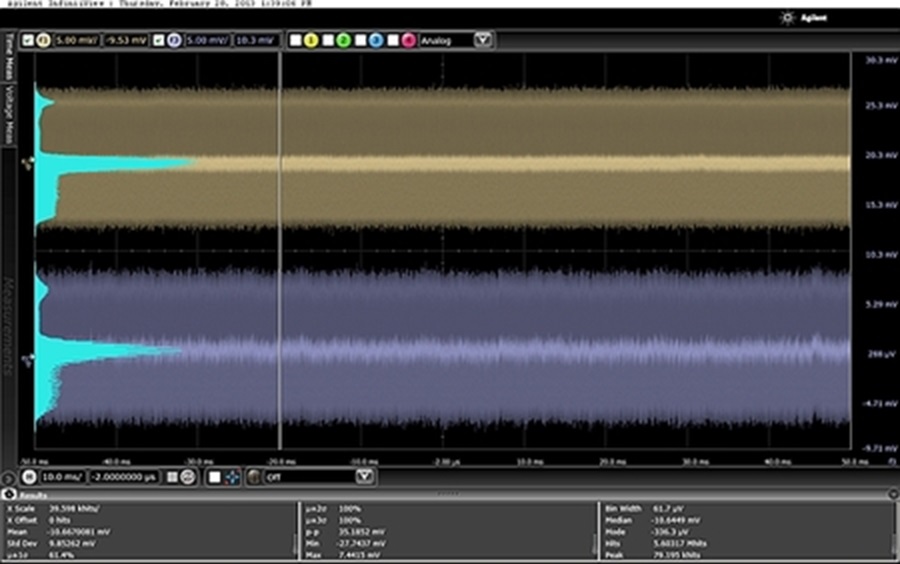Click the f2 offset field 10.3 mV
The width and height of the screenshot is (900, 564).
point(255,41)
